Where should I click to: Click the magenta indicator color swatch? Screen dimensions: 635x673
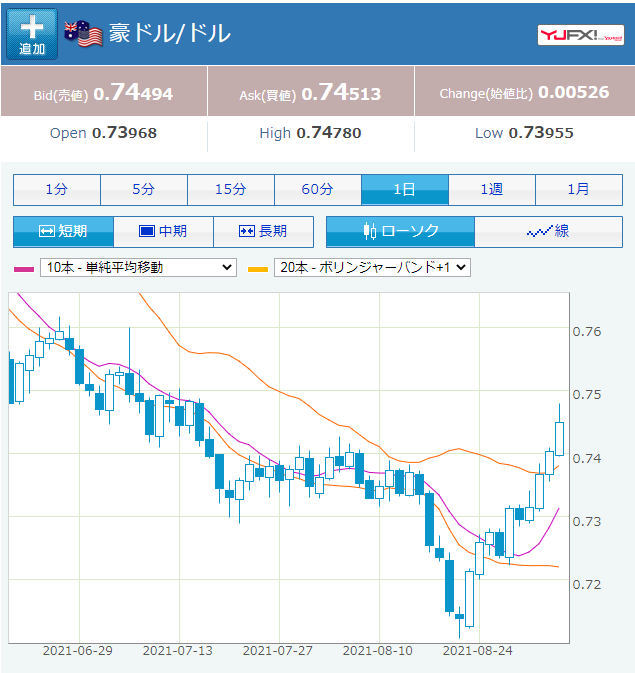[x=24, y=270]
